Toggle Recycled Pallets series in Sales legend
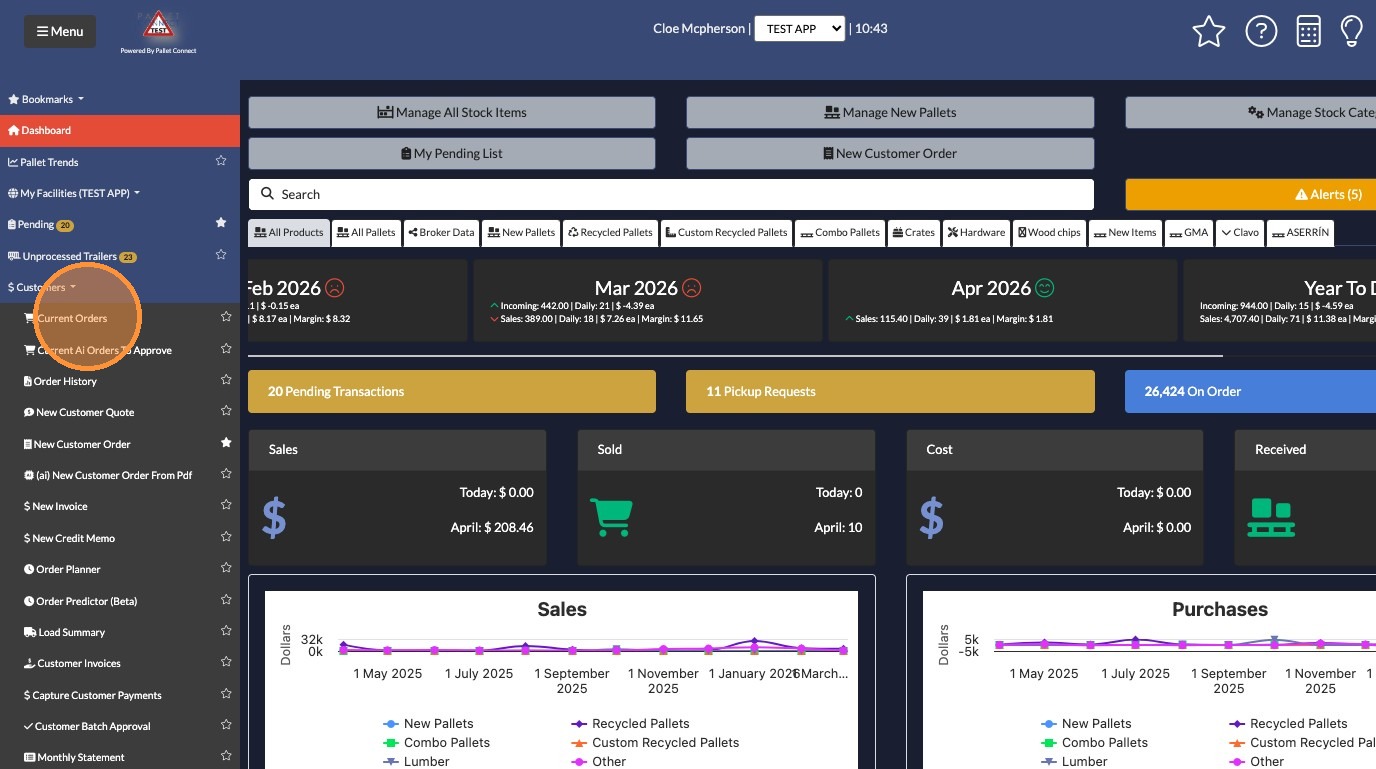This screenshot has height=769, width=1376. (630, 723)
